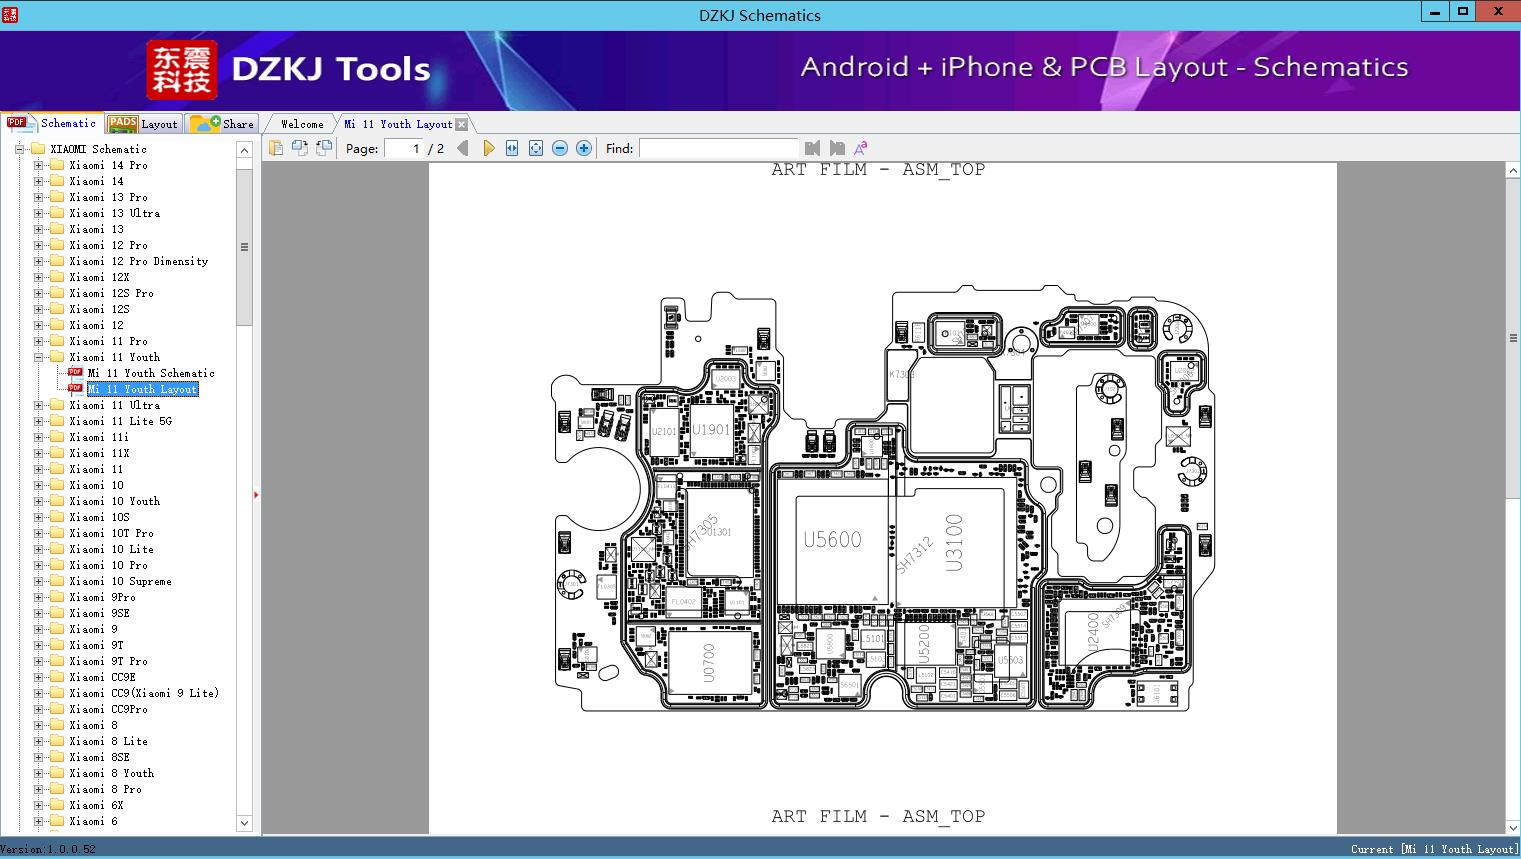The image size is (1521, 859).
Task: Select the Xiaomi 10T Pro folder
Action: (x=112, y=533)
